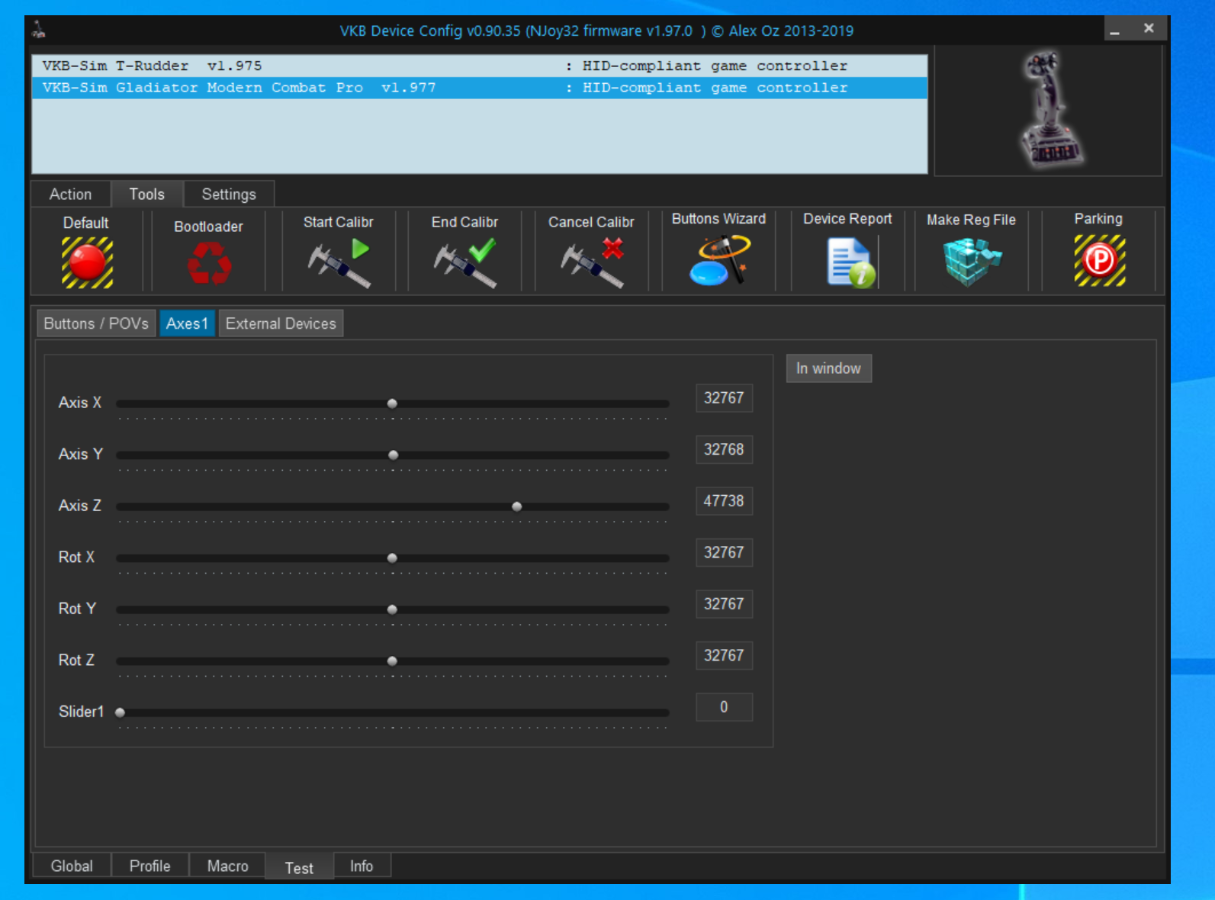This screenshot has height=900, width=1215.
Task: Launch the Buttons Wizard icon
Action: pyautogui.click(x=719, y=260)
